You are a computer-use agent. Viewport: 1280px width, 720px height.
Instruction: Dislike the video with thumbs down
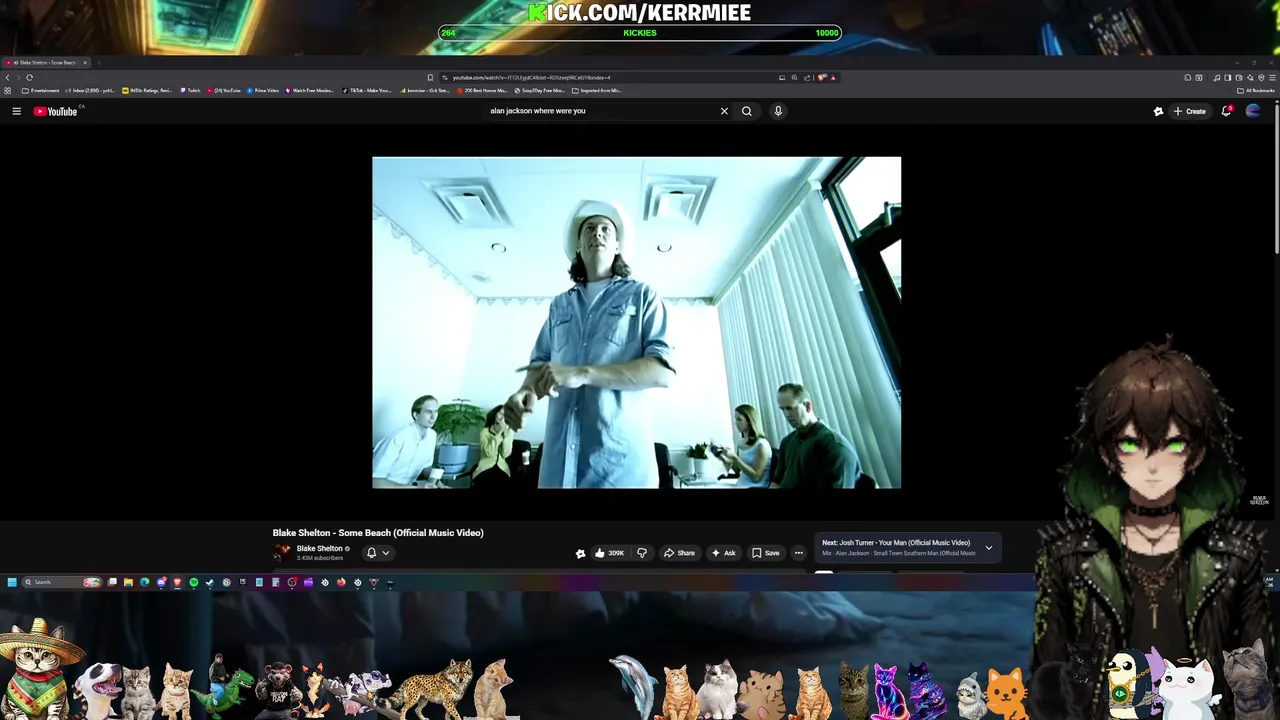642,553
